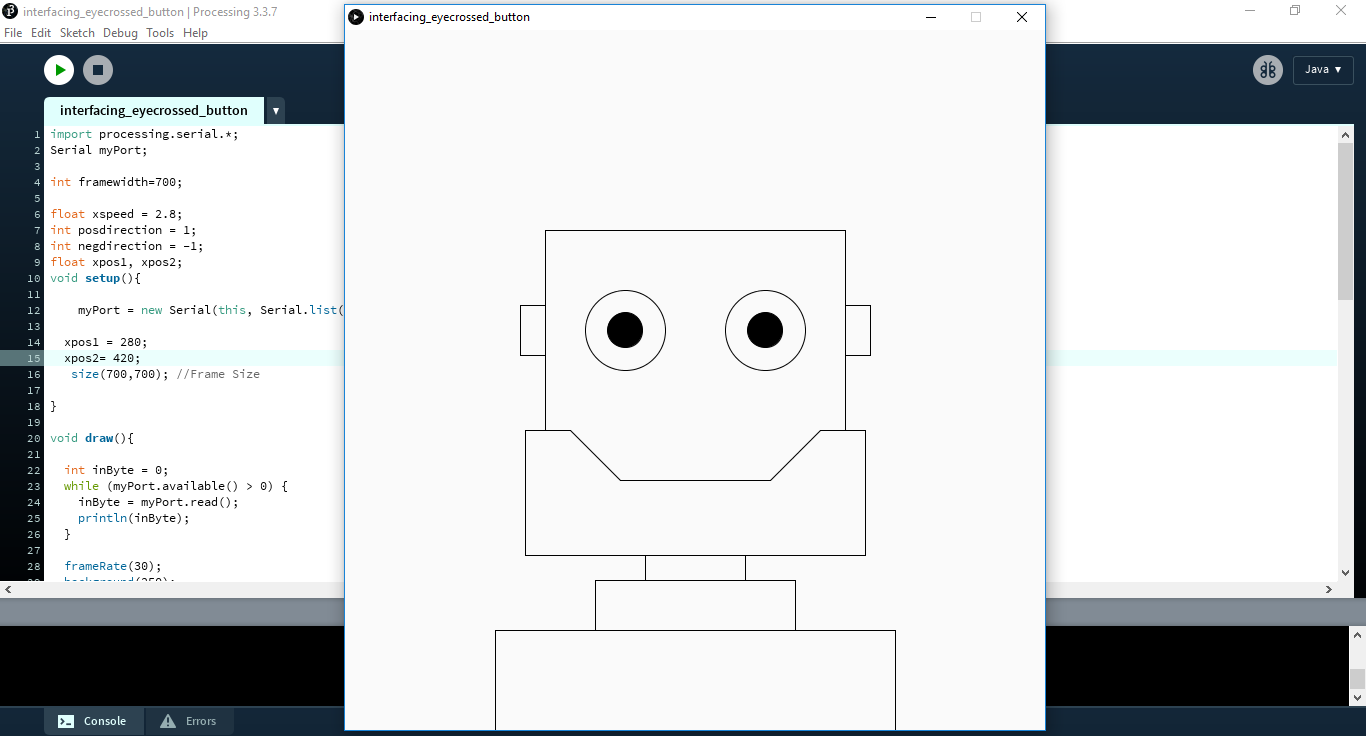Viewport: 1366px width, 736px height.
Task: Click the editor vertical scrollbar thumb
Action: (1345, 220)
